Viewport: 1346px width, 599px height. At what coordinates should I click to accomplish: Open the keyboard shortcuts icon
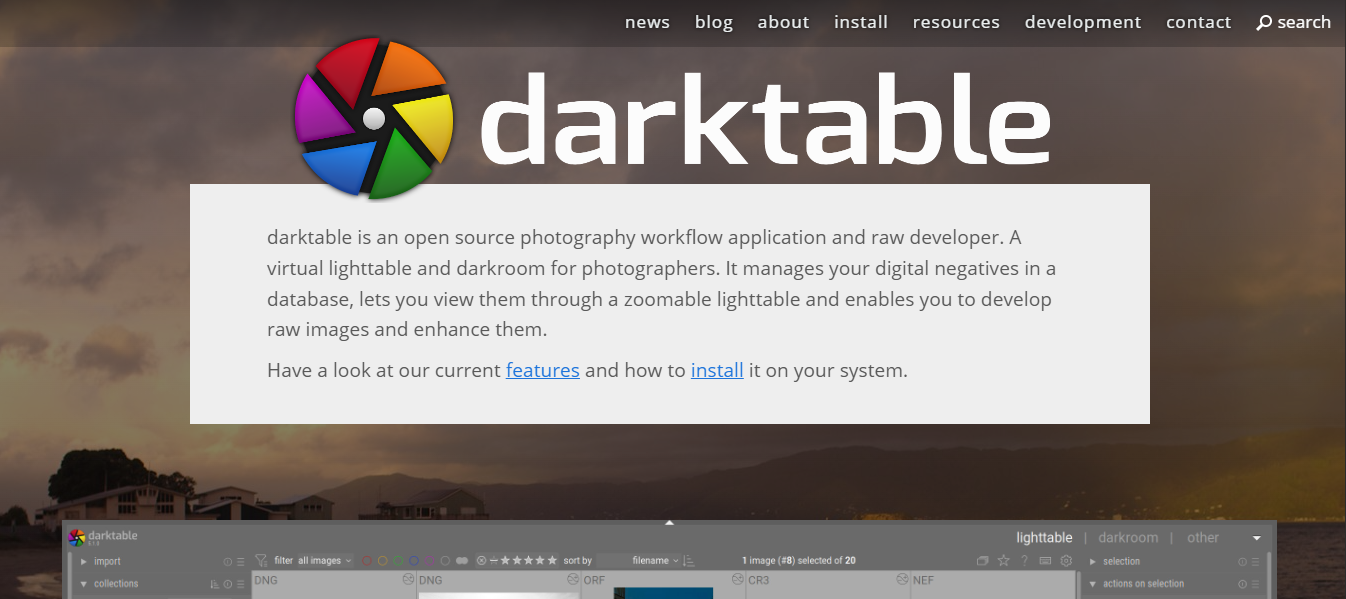click(x=1045, y=561)
